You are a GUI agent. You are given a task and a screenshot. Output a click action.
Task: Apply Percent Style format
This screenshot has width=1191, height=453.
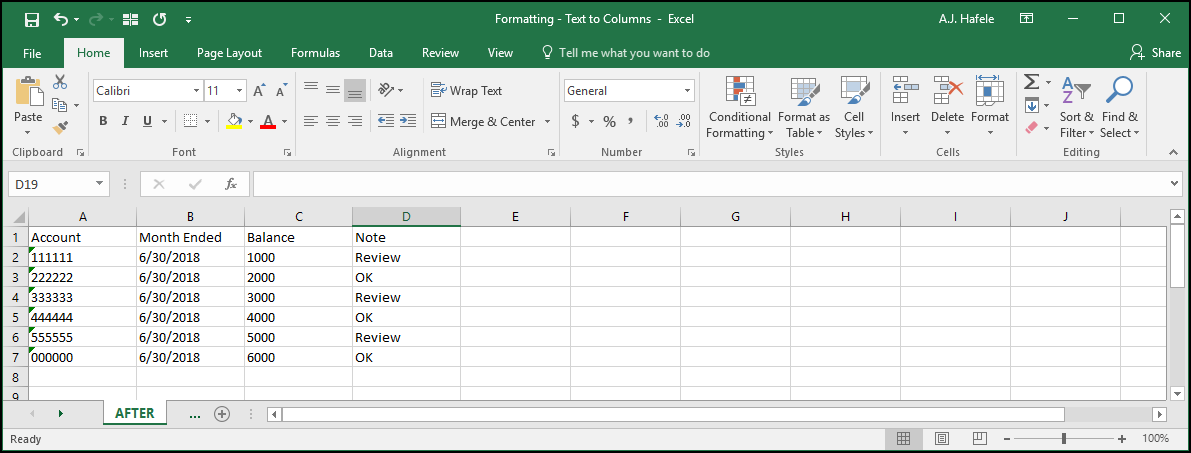click(x=609, y=121)
